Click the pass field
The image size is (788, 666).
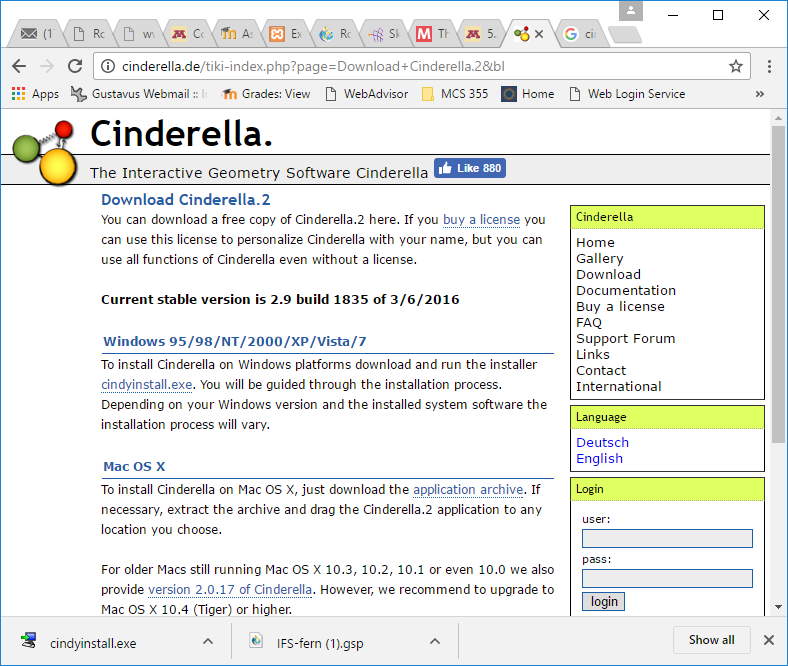click(667, 579)
